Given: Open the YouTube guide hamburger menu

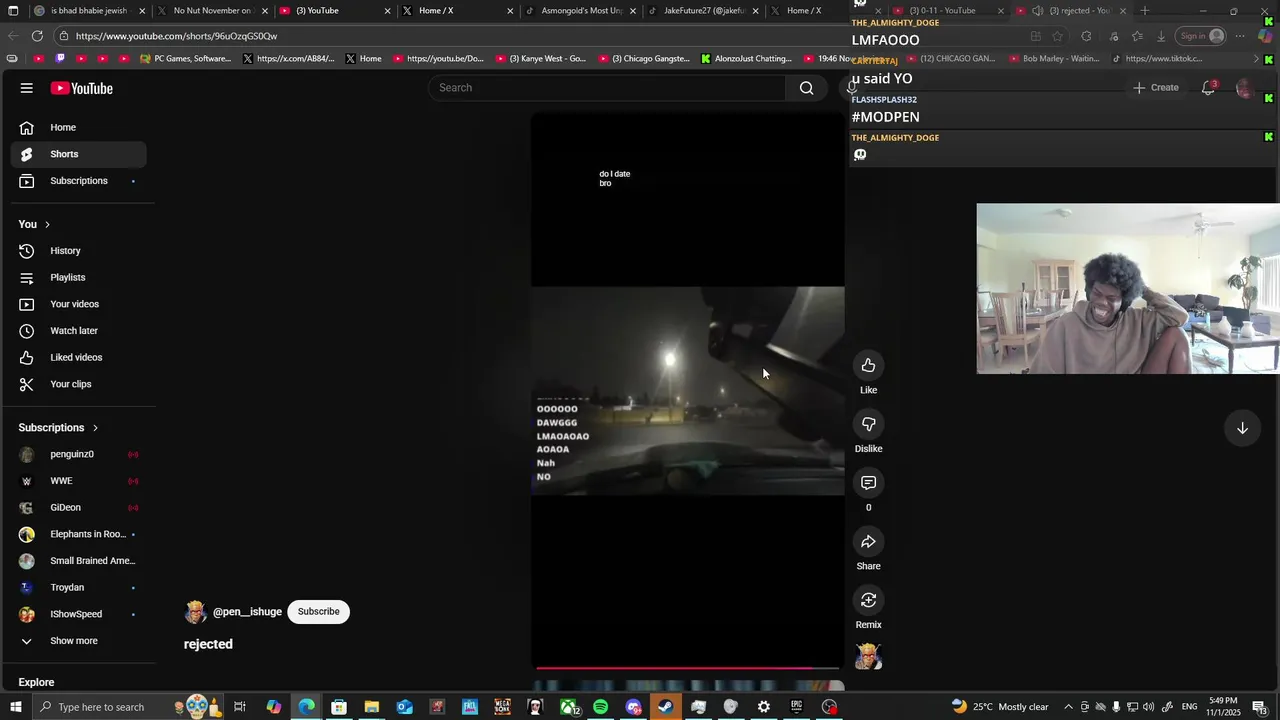Looking at the screenshot, I should click(x=27, y=88).
